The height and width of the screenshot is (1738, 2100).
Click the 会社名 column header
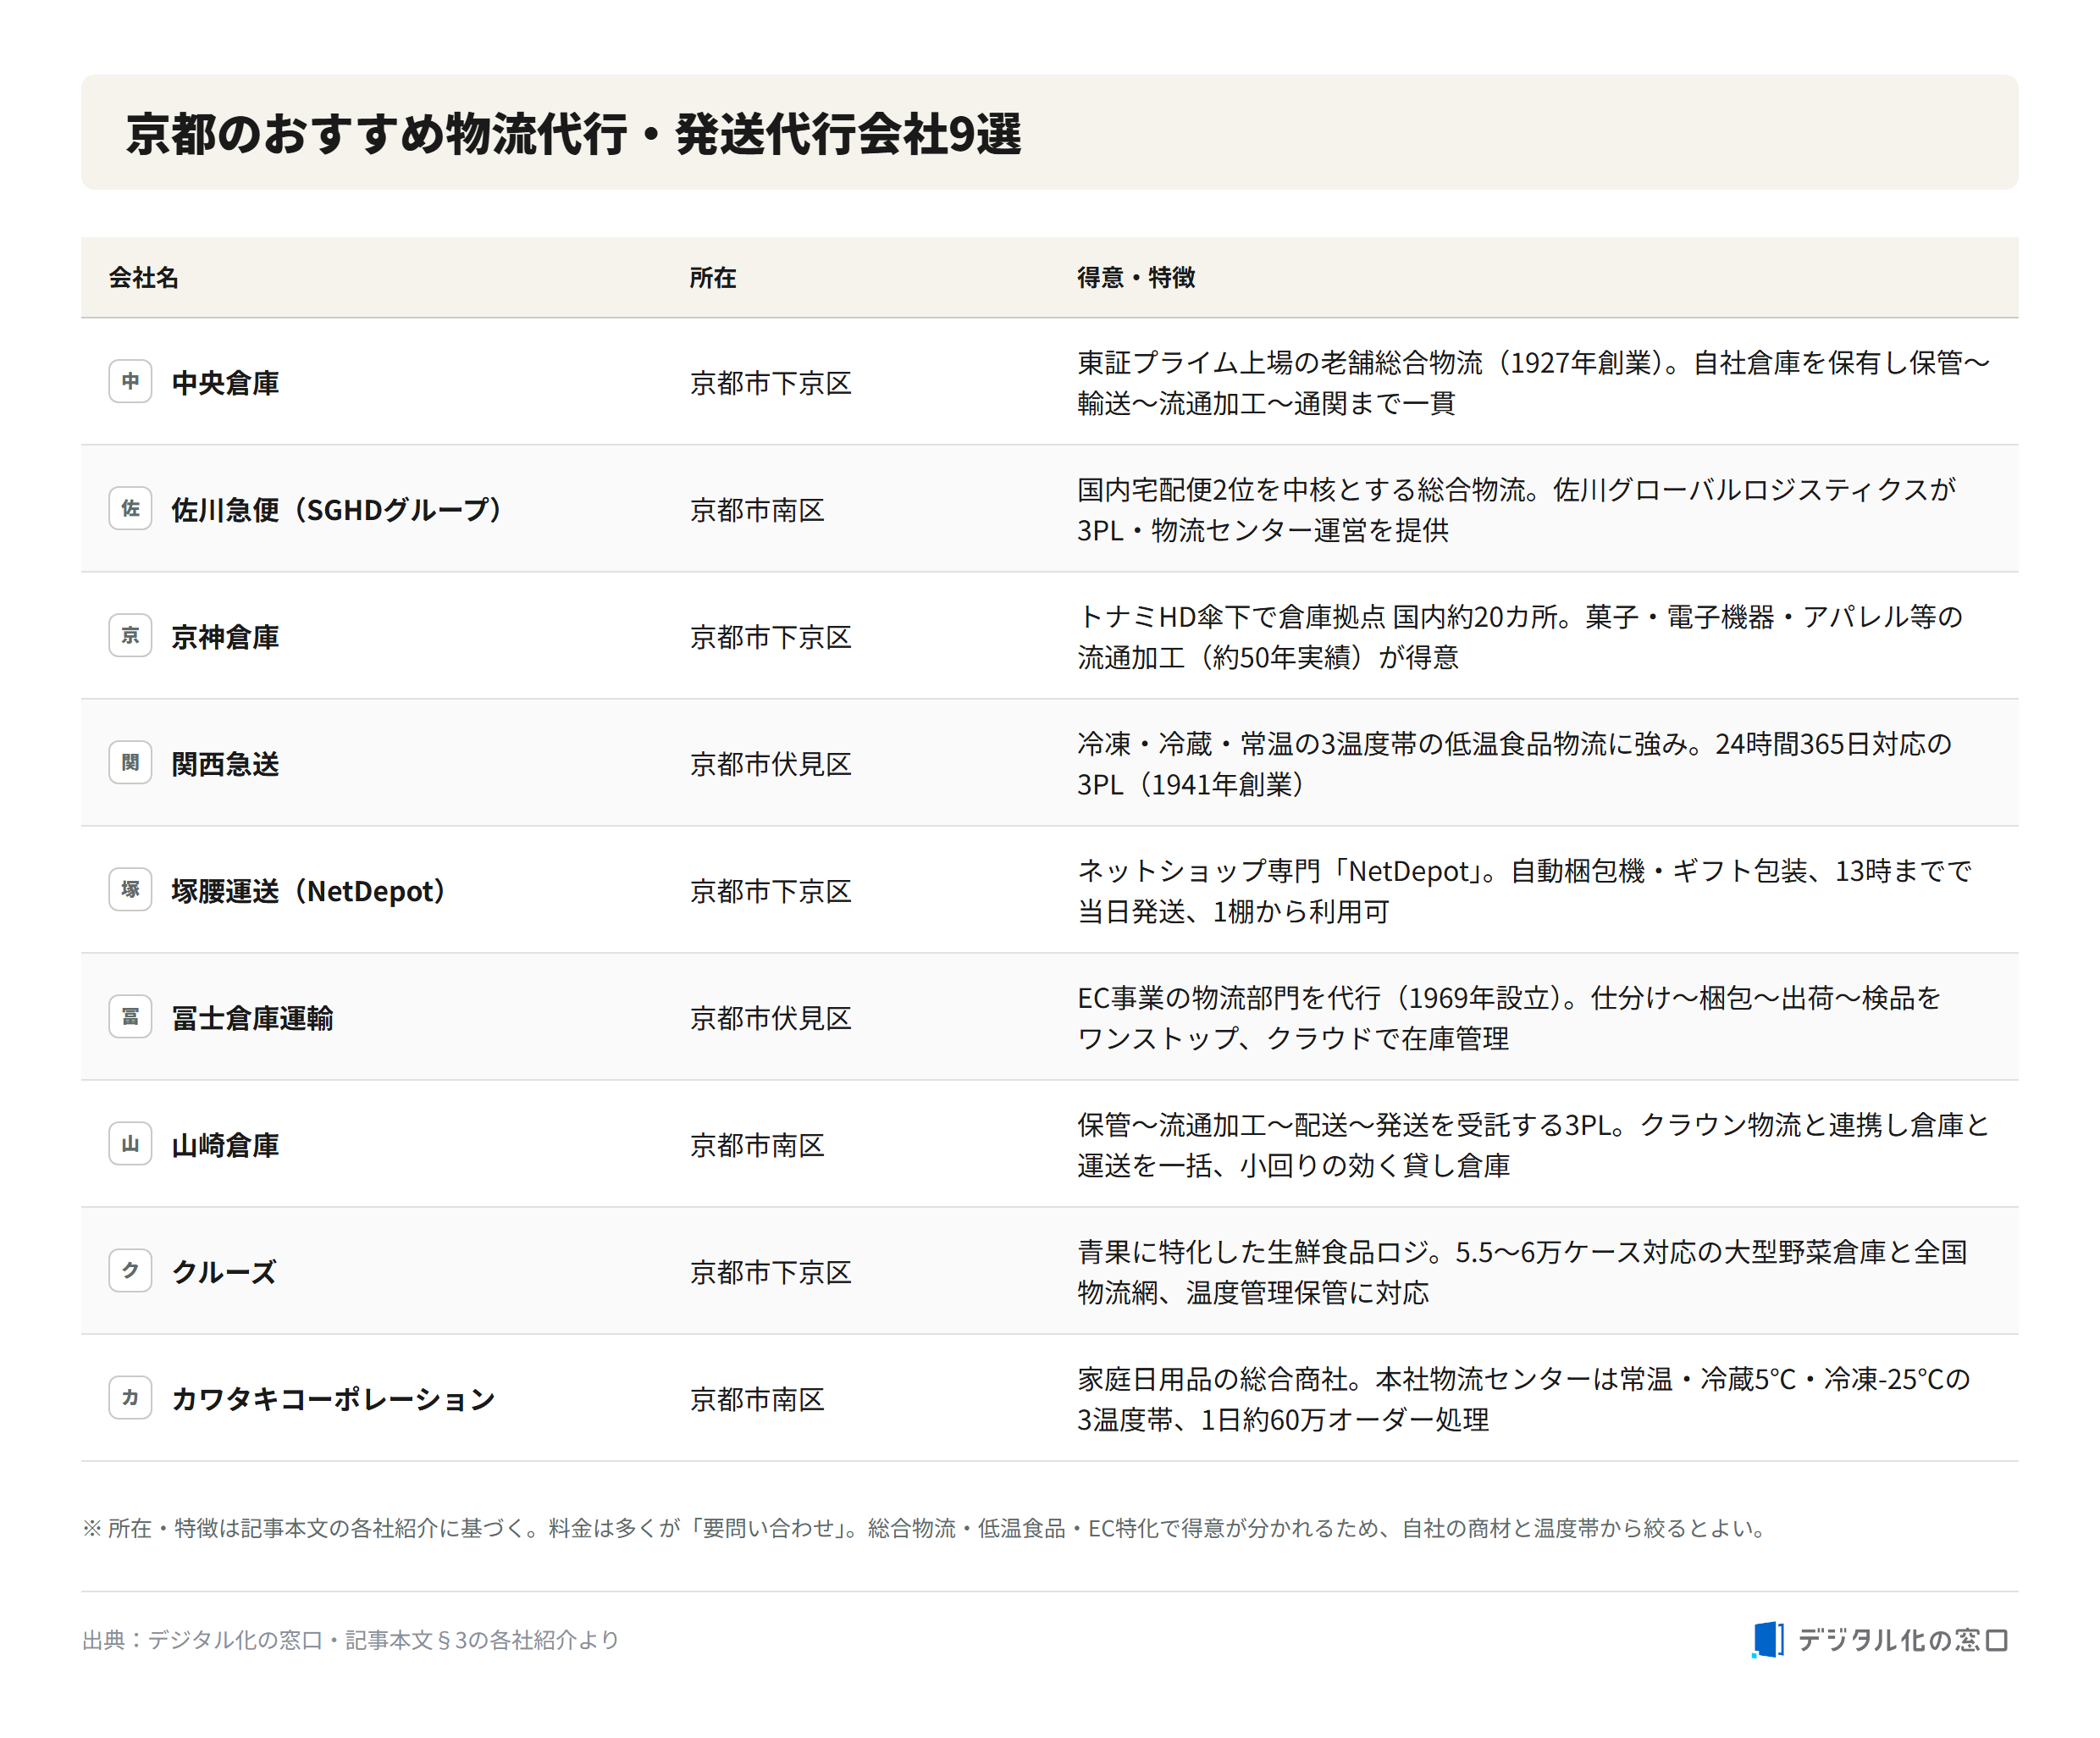[144, 277]
